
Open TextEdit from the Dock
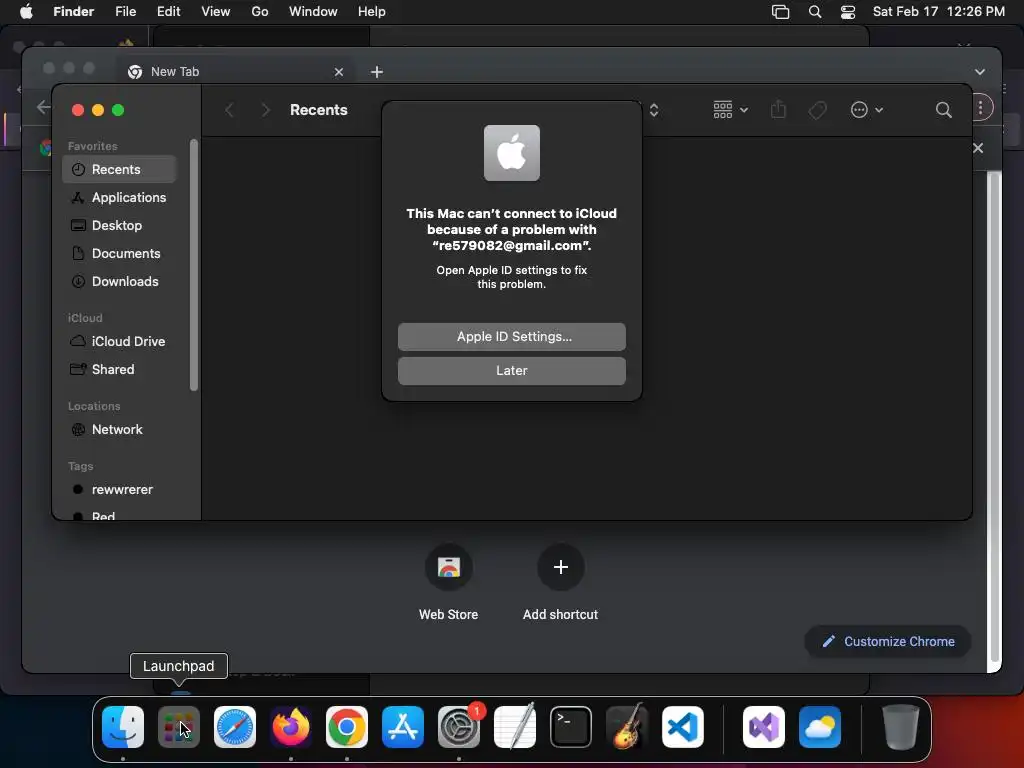[x=515, y=727]
